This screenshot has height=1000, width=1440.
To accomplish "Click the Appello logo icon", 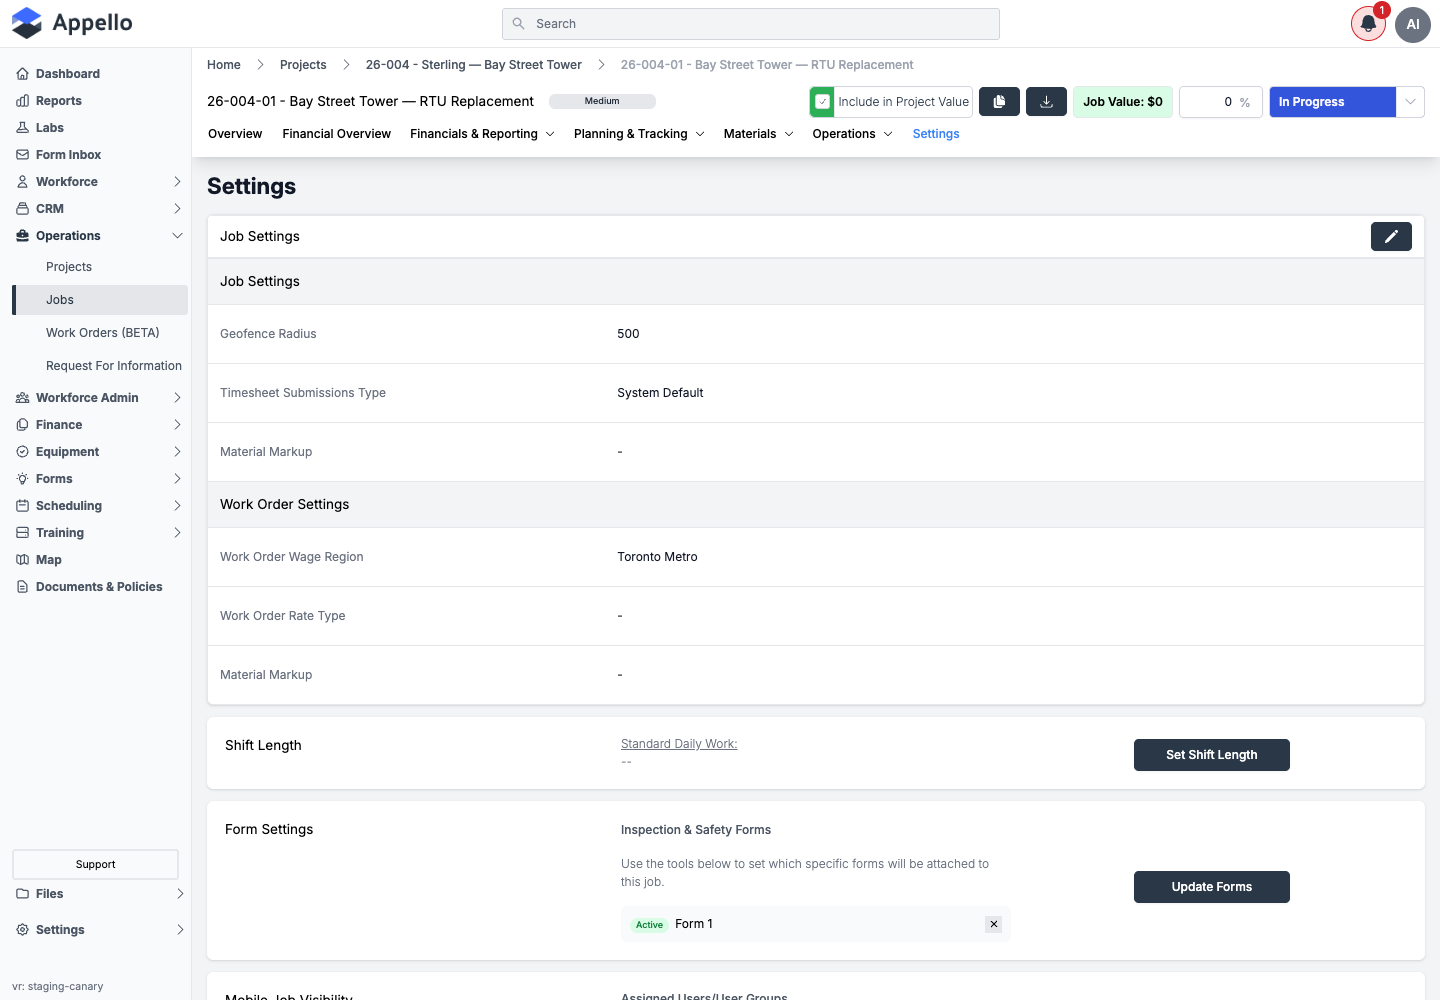I will click(x=27, y=23).
